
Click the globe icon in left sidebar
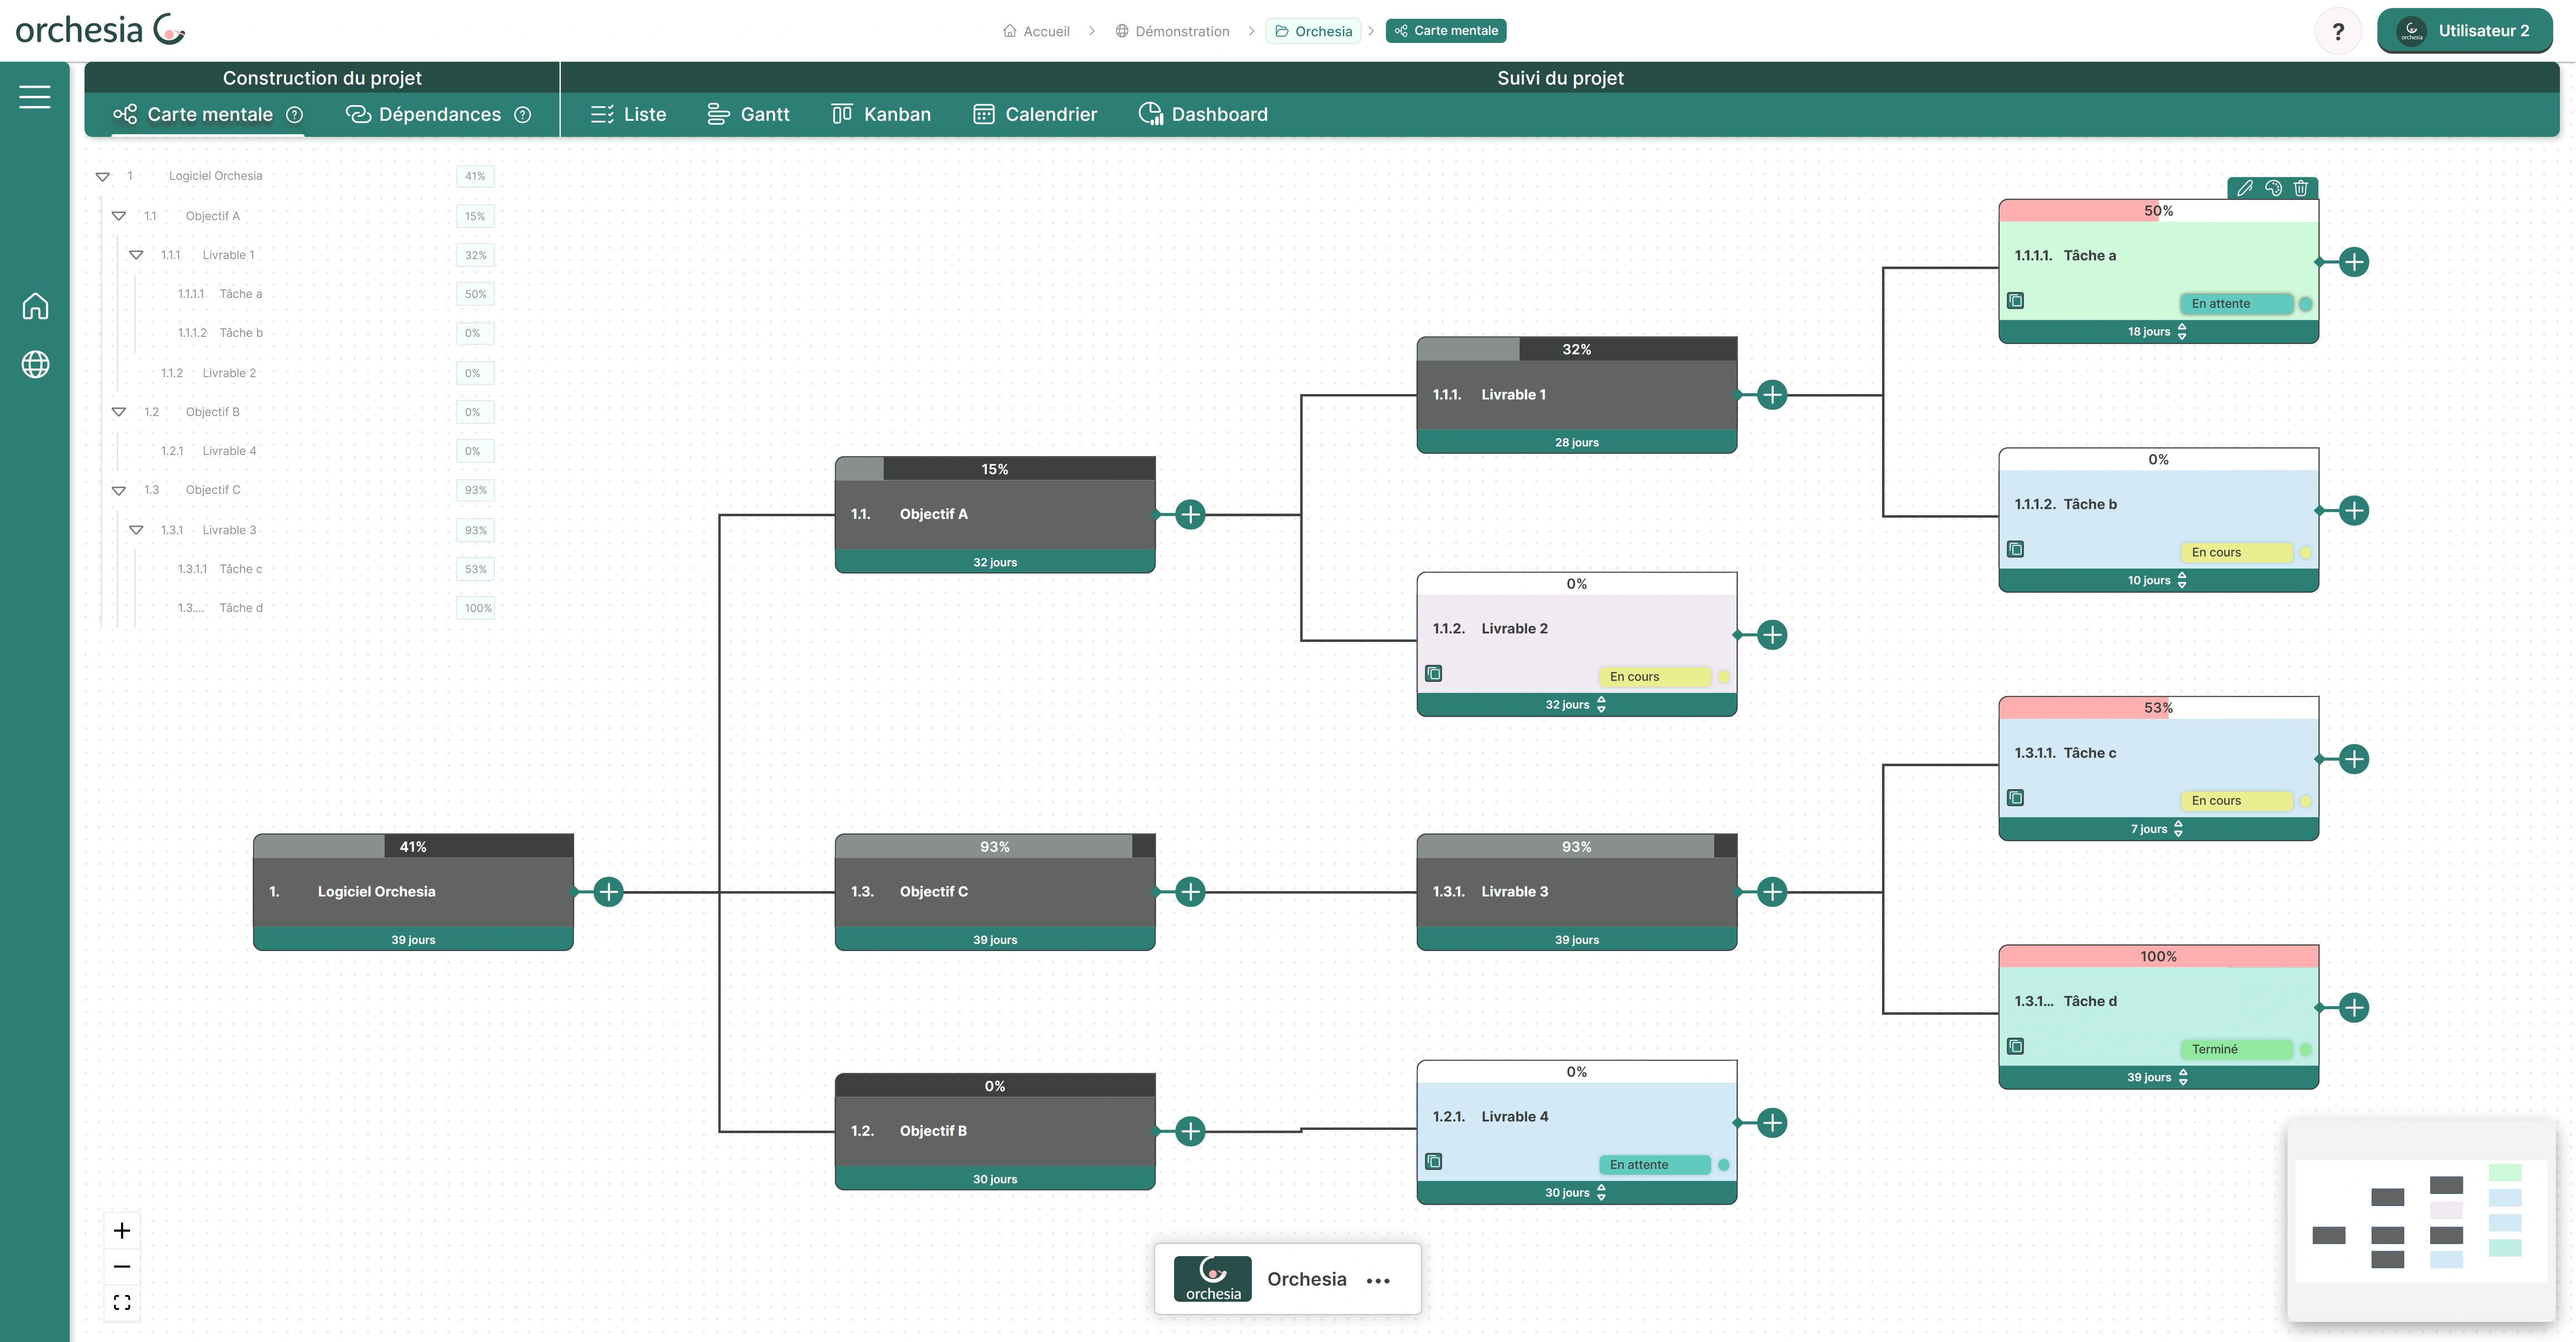35,365
